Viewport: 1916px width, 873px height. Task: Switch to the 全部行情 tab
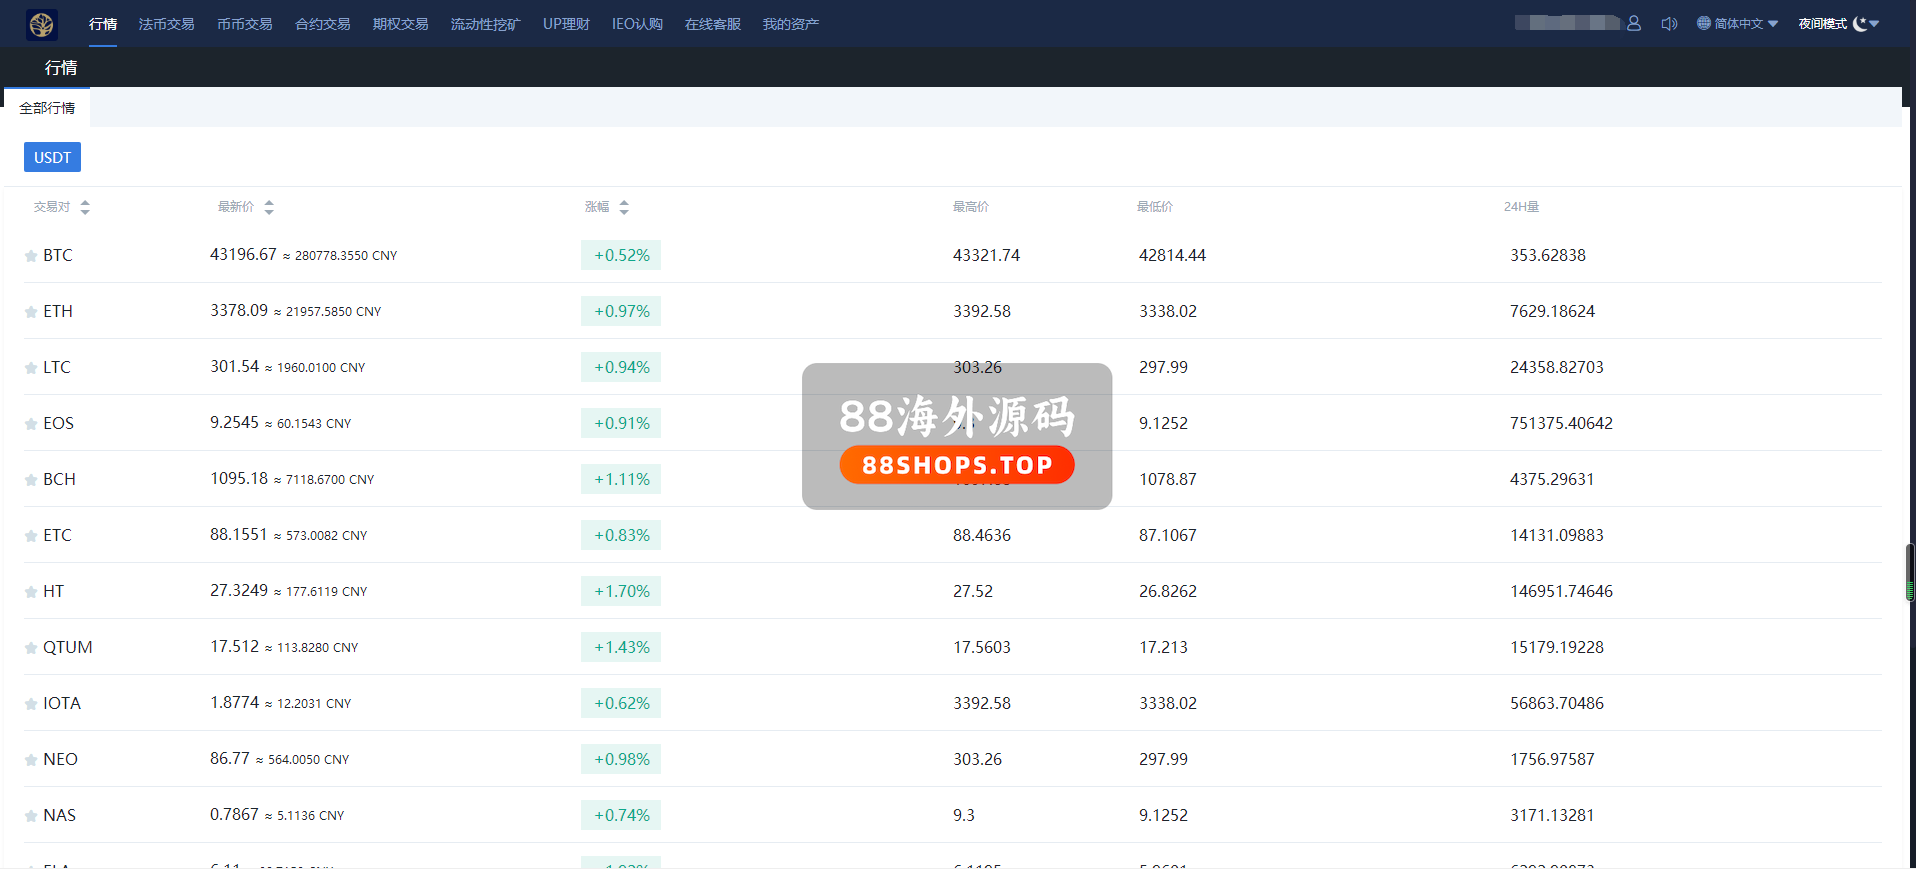pos(47,108)
